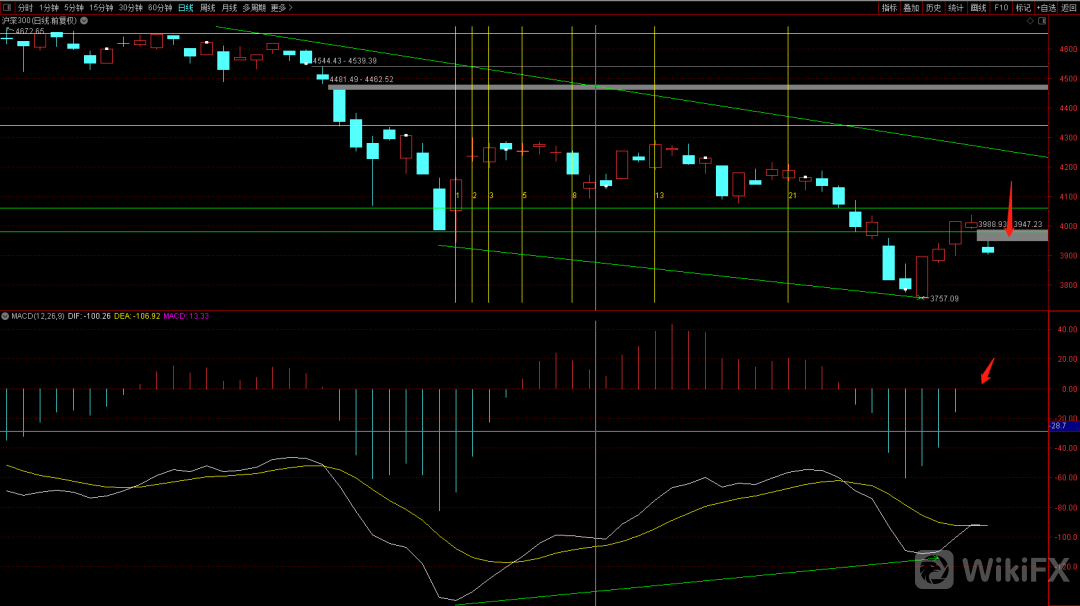
Task: Open the 统计 statistics tool
Action: tap(956, 7)
